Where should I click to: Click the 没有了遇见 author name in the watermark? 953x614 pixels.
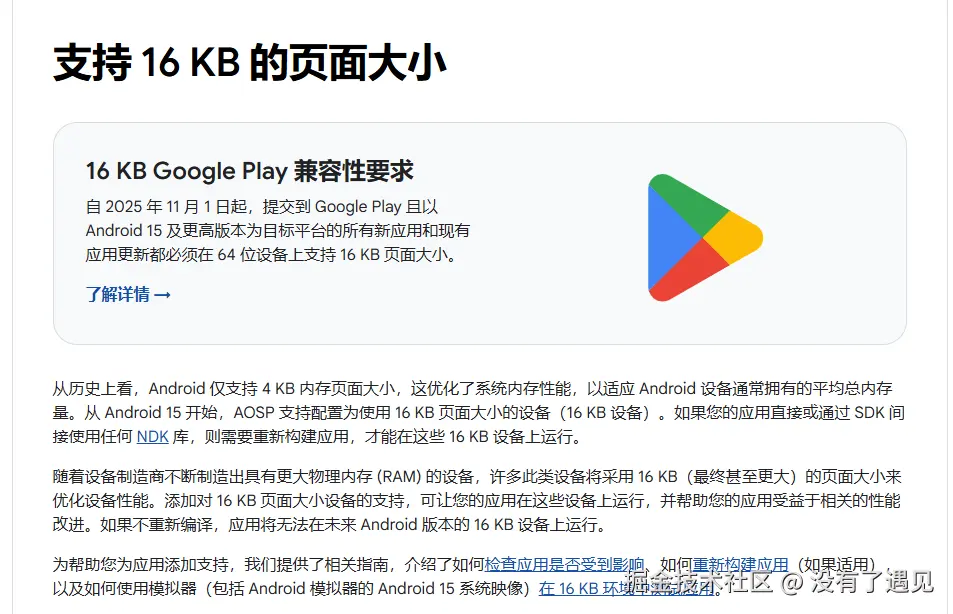872,582
